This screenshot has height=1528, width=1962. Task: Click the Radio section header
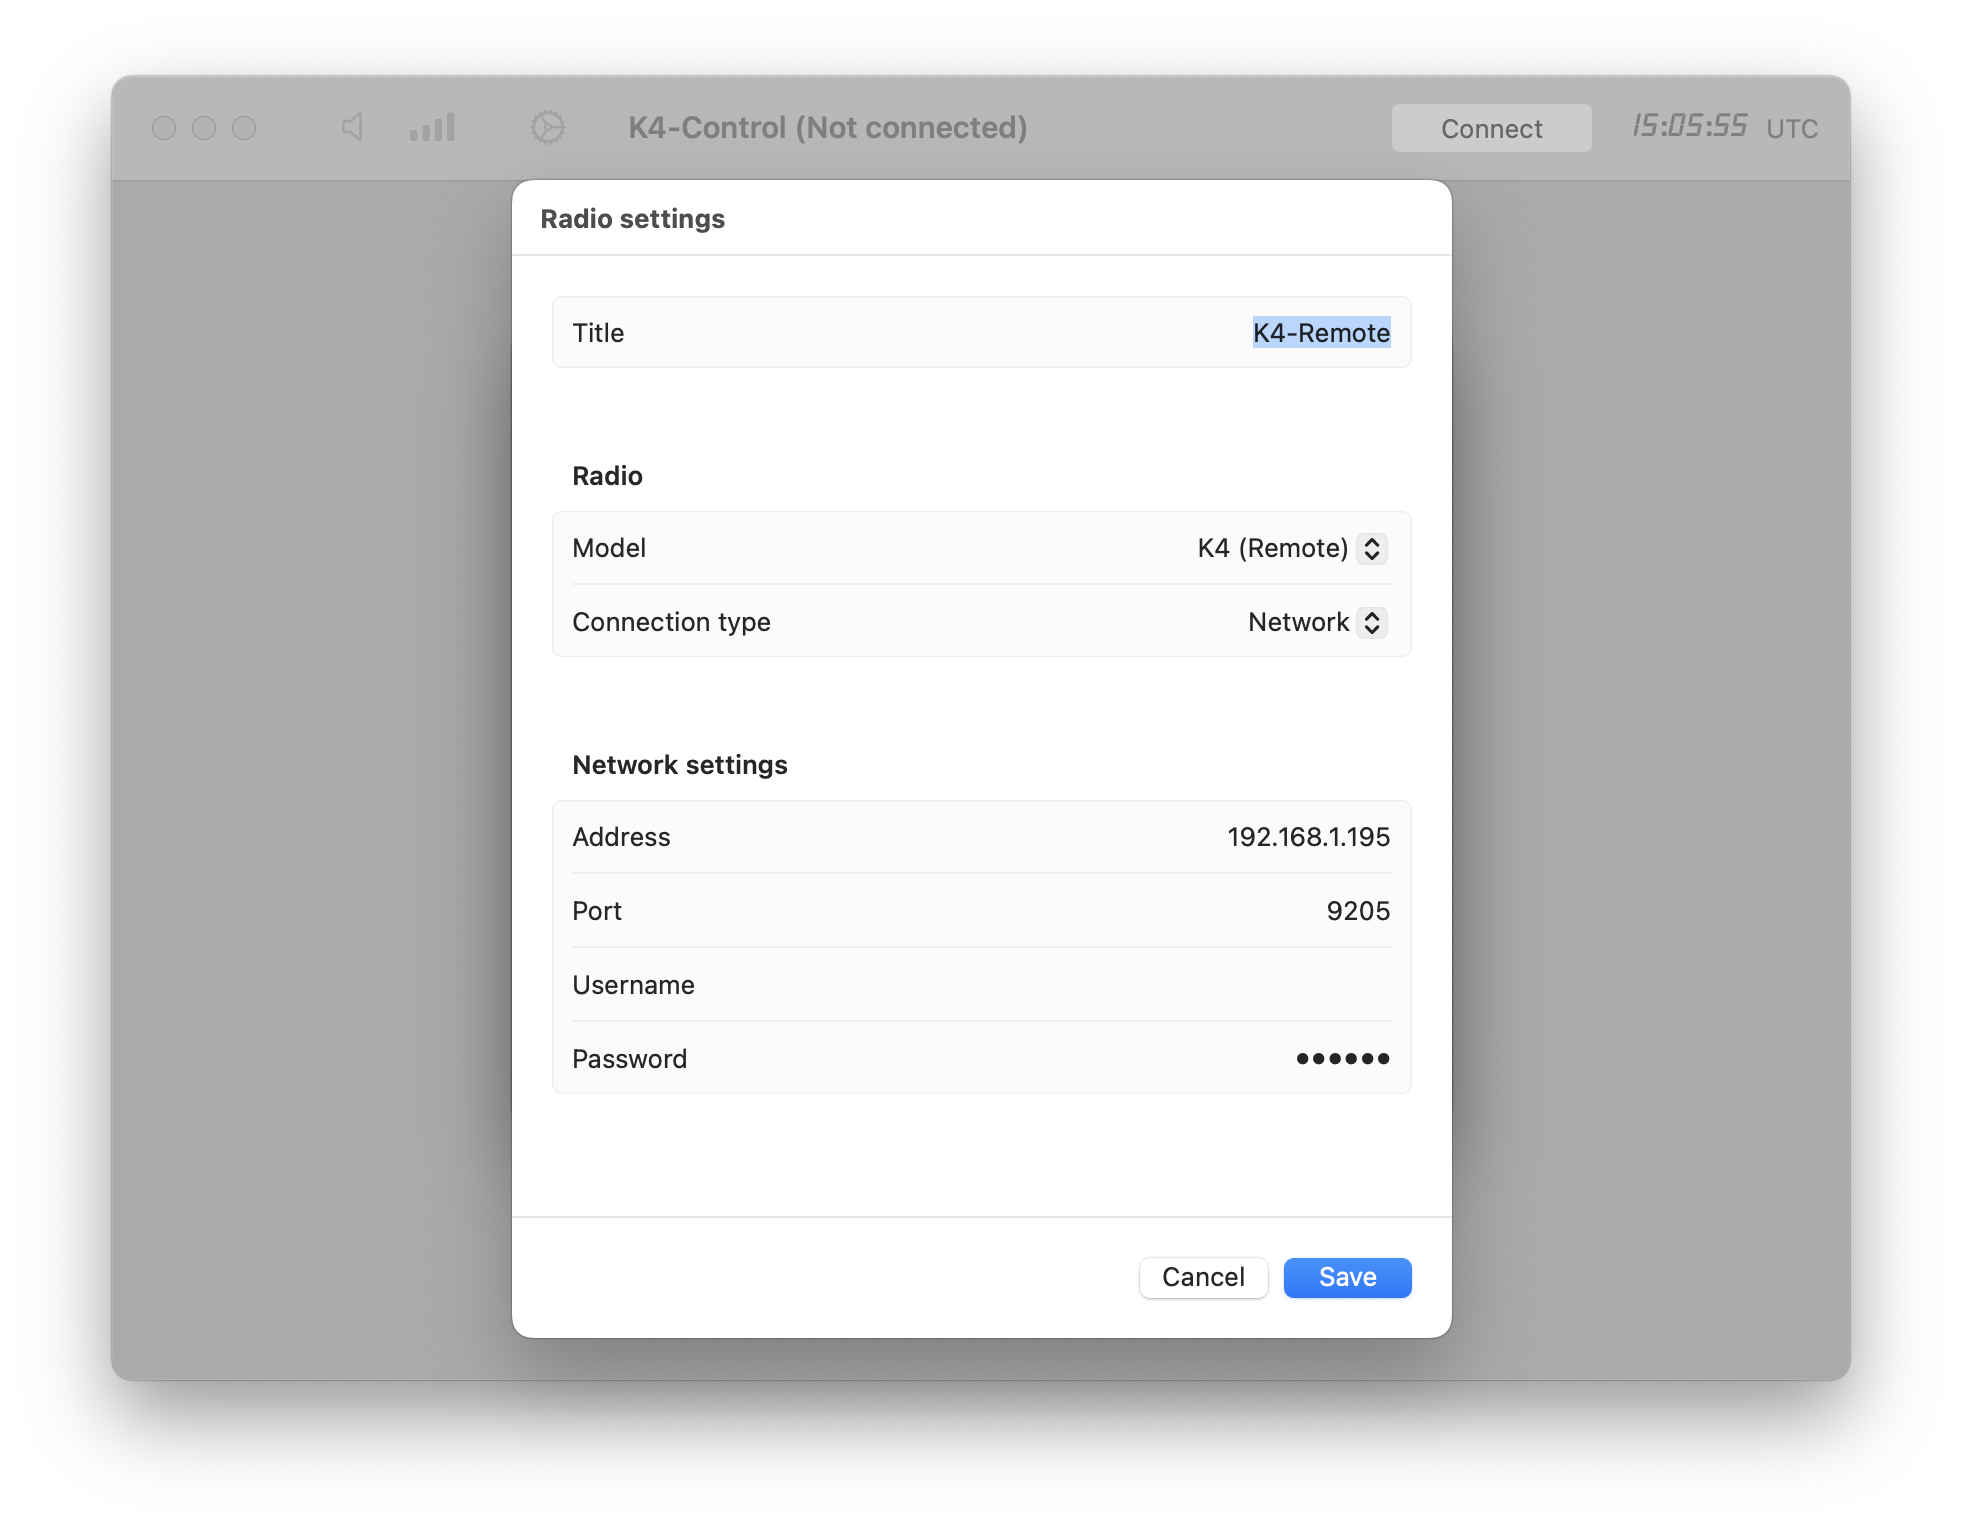pyautogui.click(x=607, y=476)
